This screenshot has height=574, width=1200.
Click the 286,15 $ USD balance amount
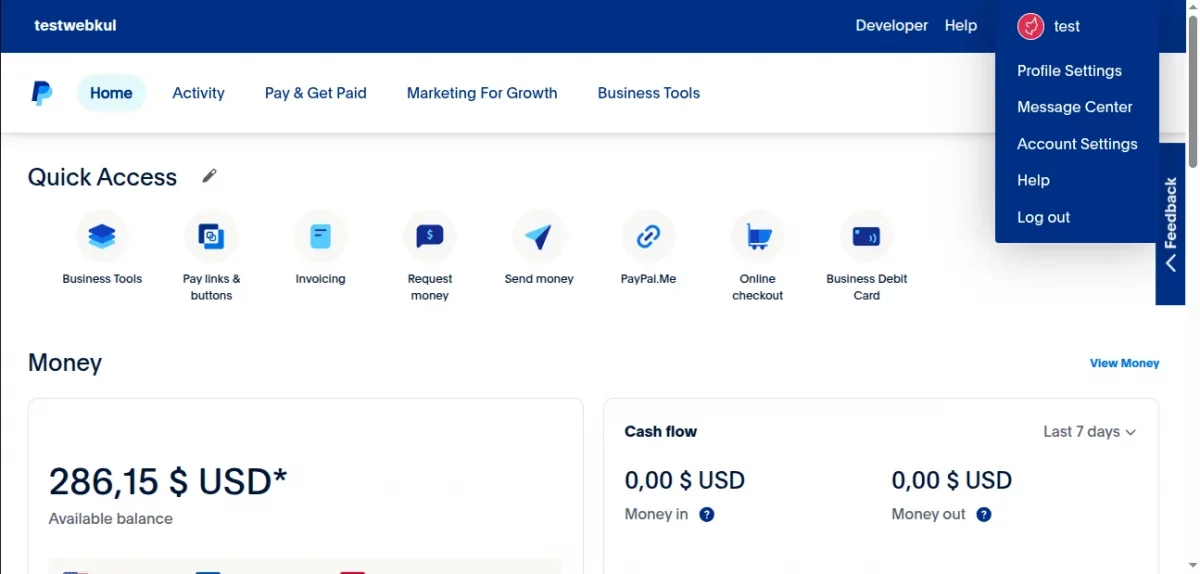tap(168, 482)
